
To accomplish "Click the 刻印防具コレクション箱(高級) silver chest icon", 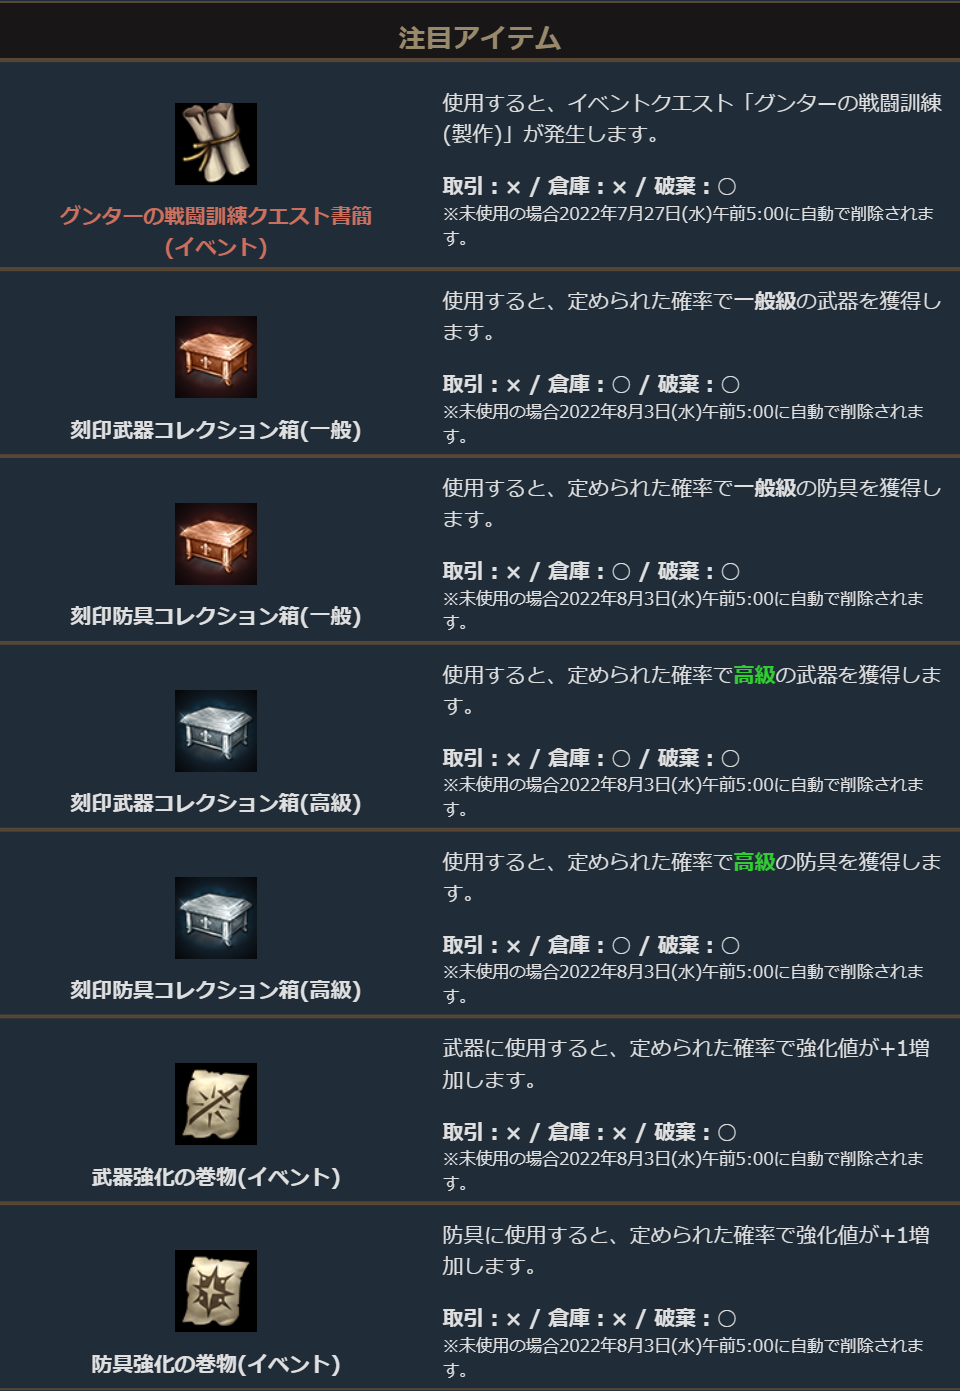I will [216, 918].
